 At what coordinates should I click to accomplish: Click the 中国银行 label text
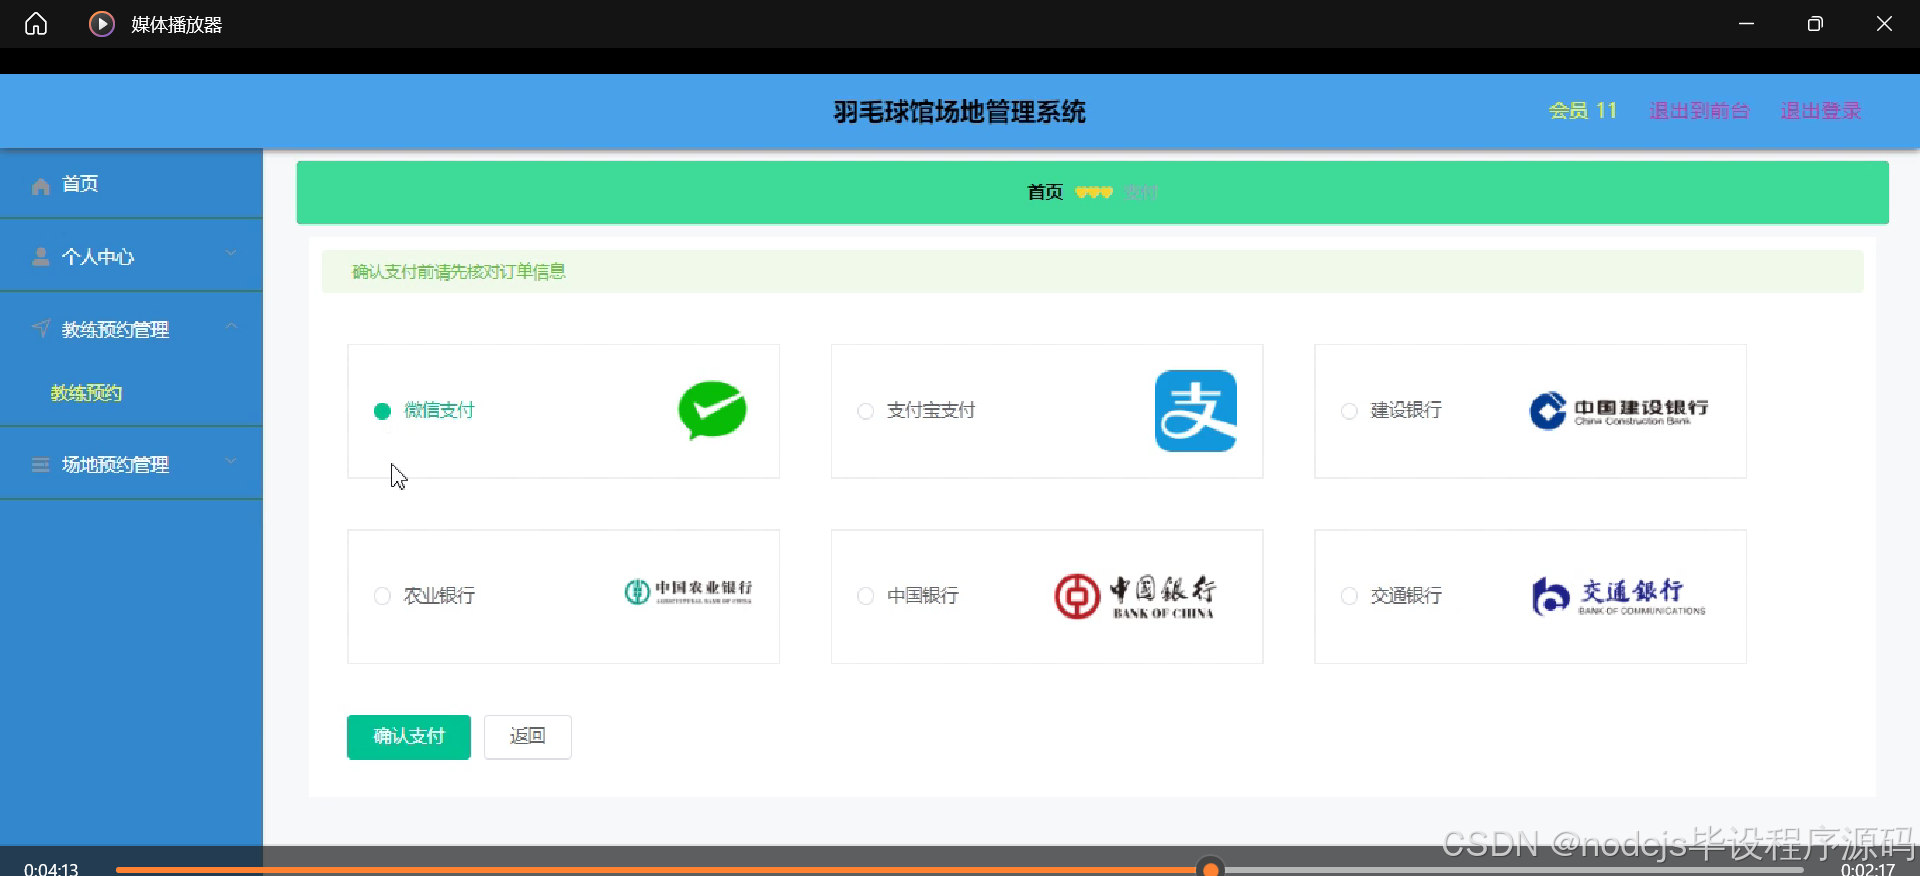pyautogui.click(x=923, y=596)
